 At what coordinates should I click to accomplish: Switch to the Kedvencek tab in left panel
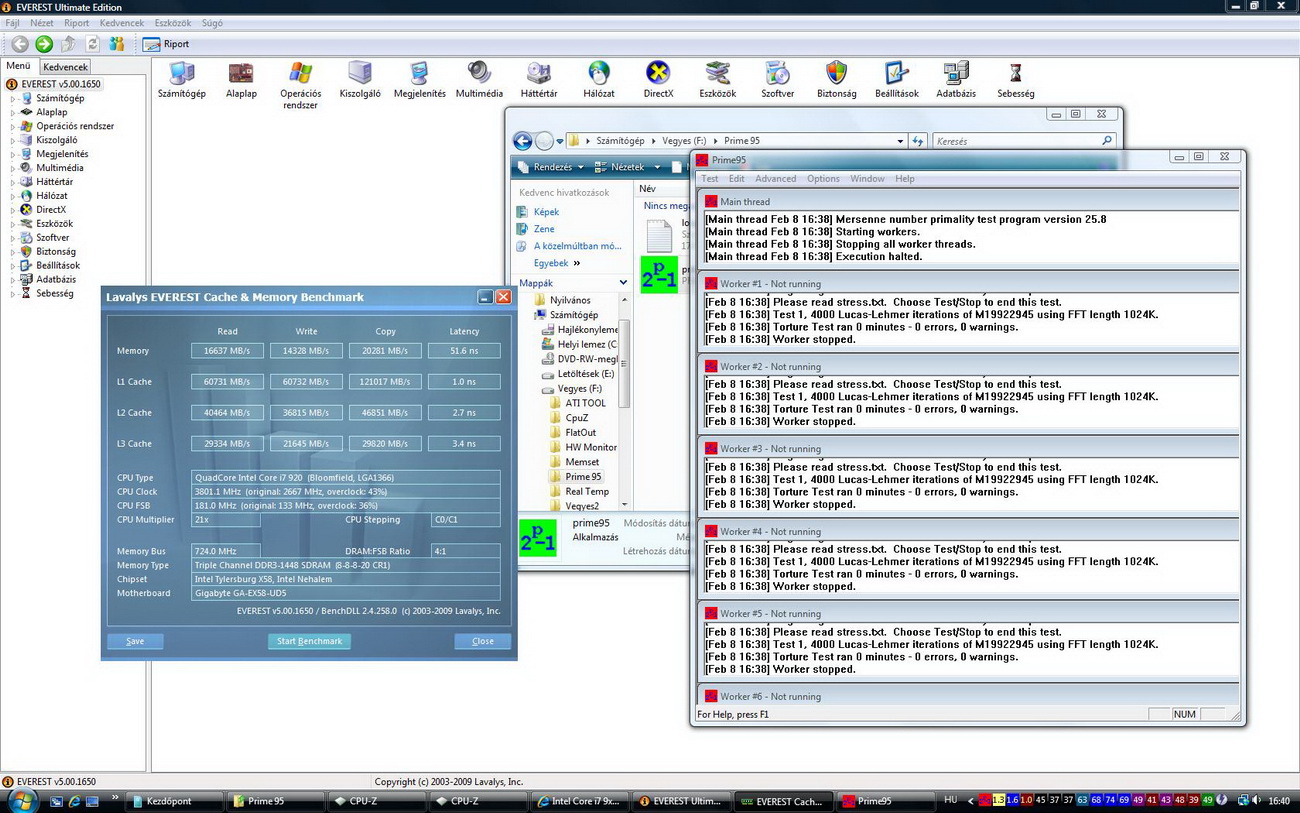coord(65,66)
